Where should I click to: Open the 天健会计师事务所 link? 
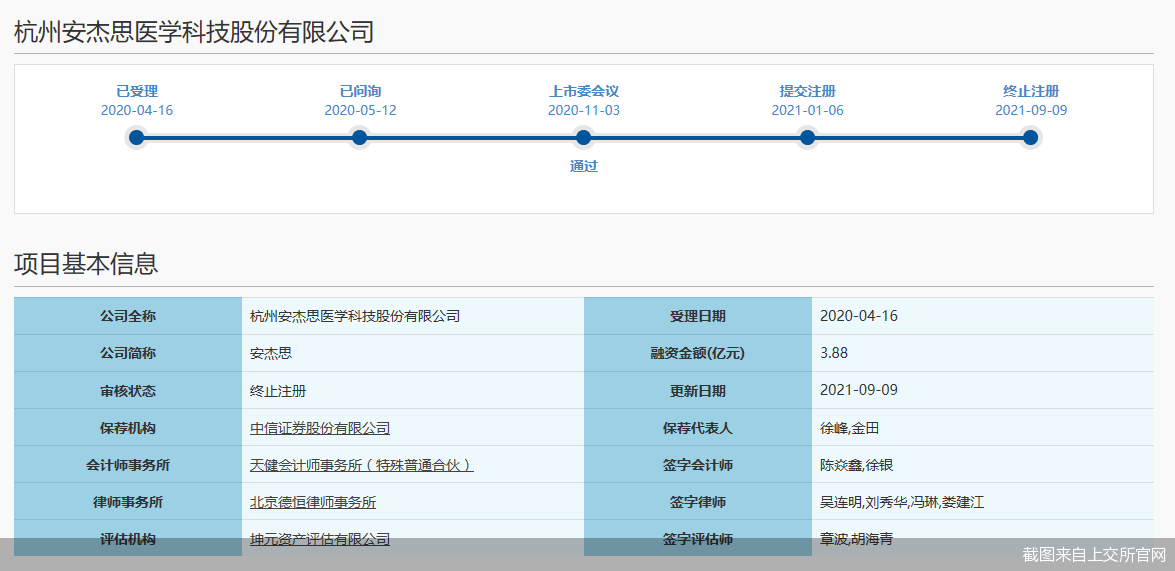click(362, 465)
